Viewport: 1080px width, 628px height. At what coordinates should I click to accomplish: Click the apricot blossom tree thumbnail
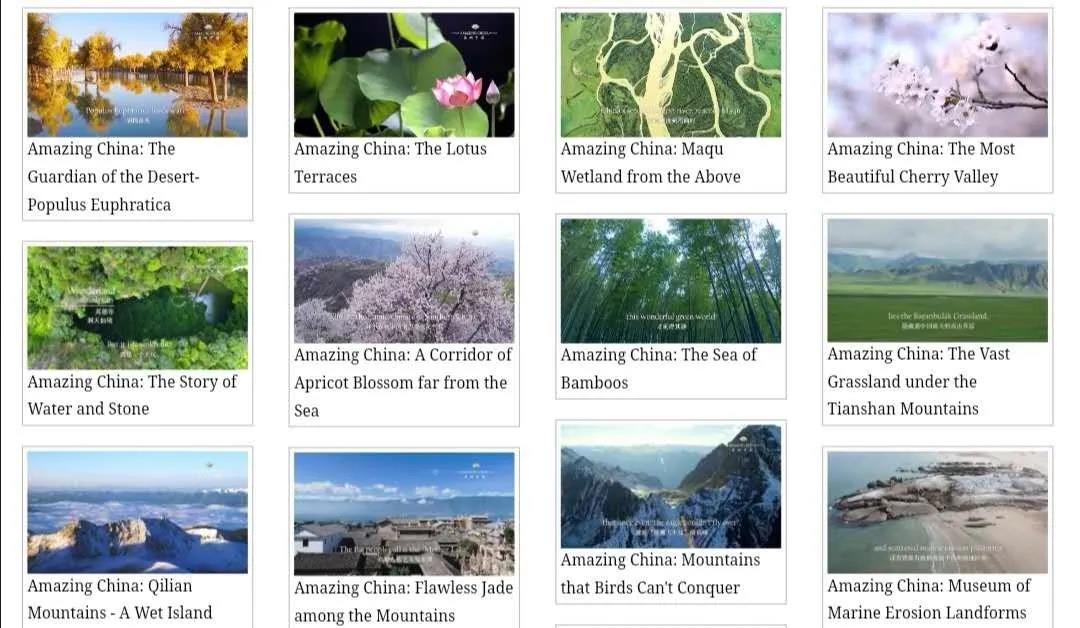(404, 280)
